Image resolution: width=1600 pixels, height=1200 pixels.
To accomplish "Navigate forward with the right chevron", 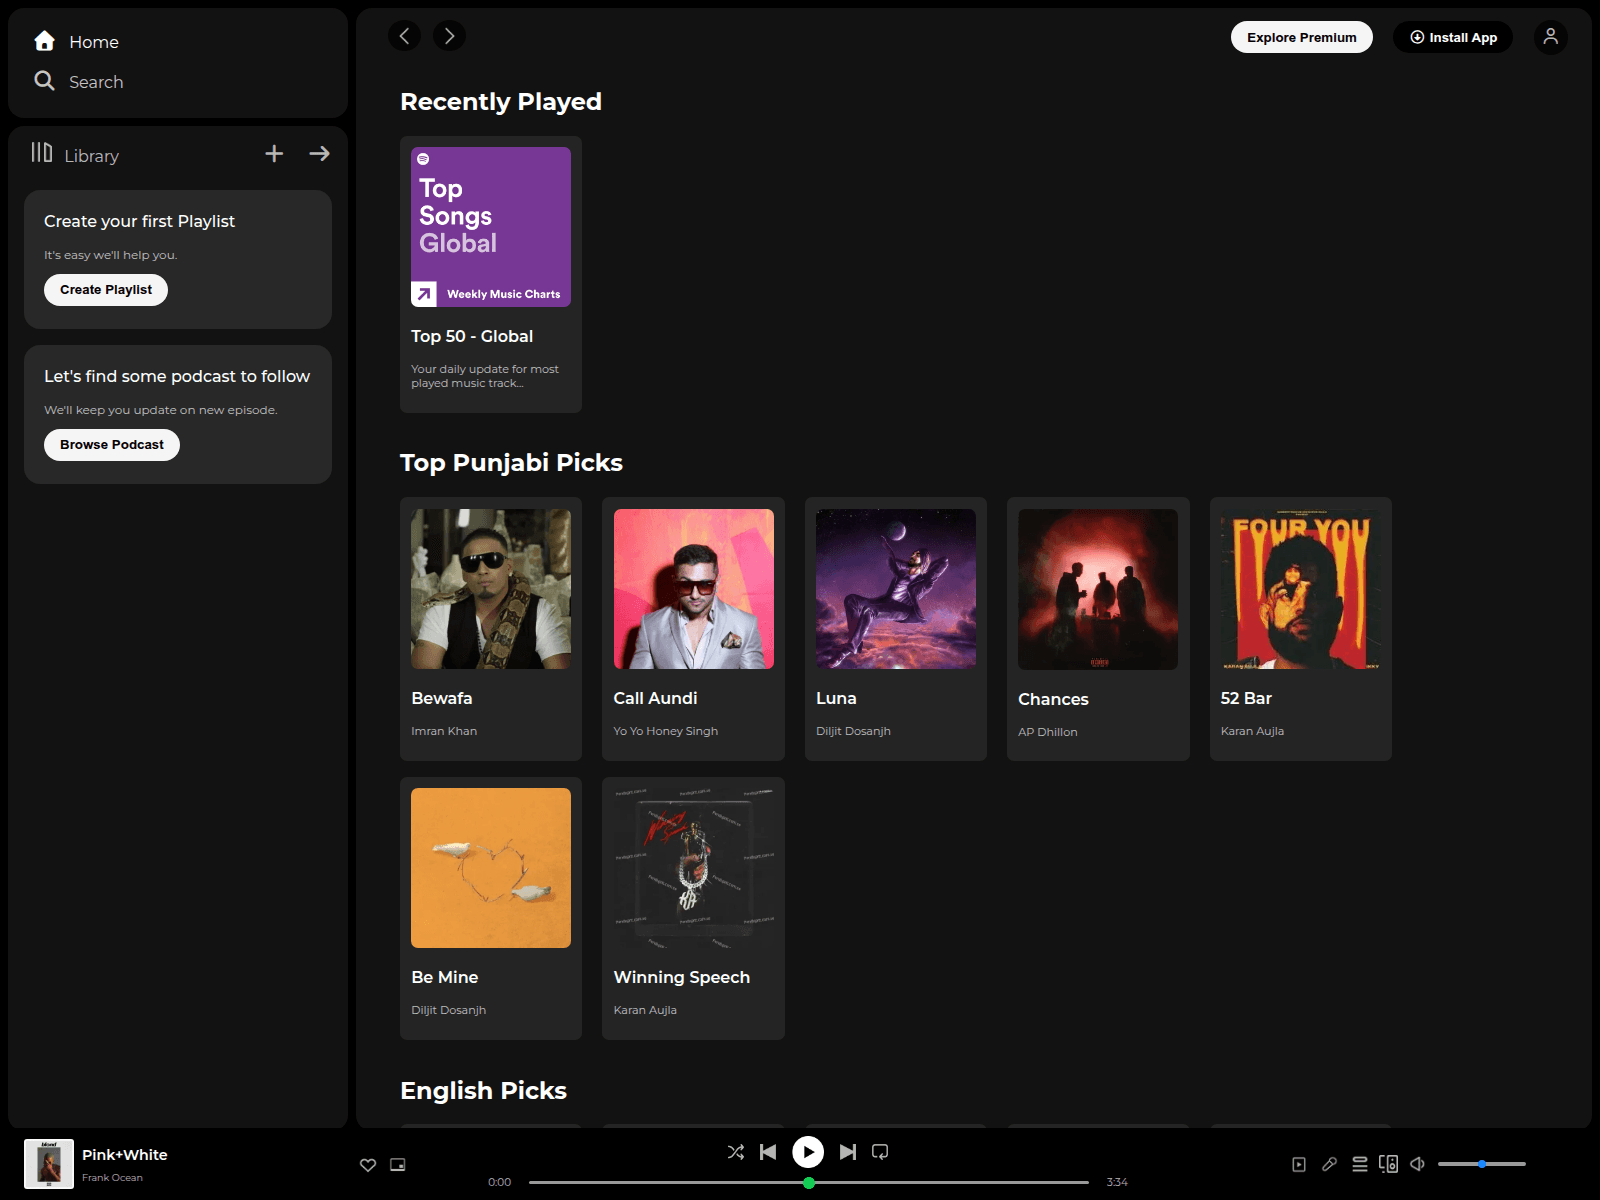I will [x=450, y=36].
